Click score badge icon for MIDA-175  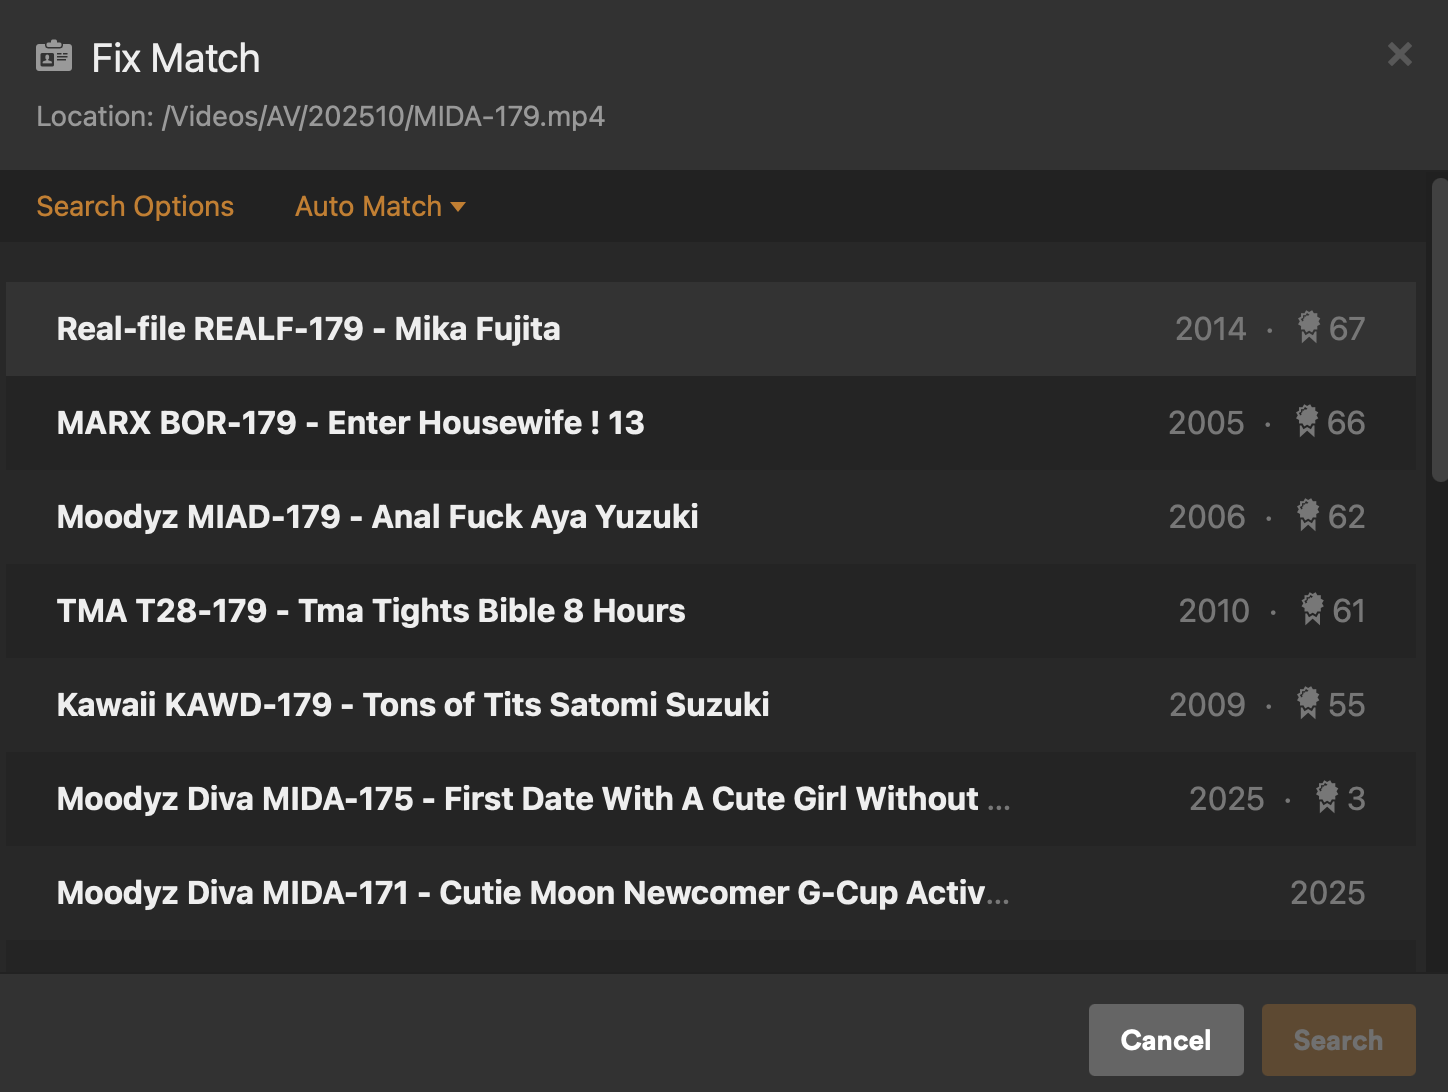(1327, 797)
